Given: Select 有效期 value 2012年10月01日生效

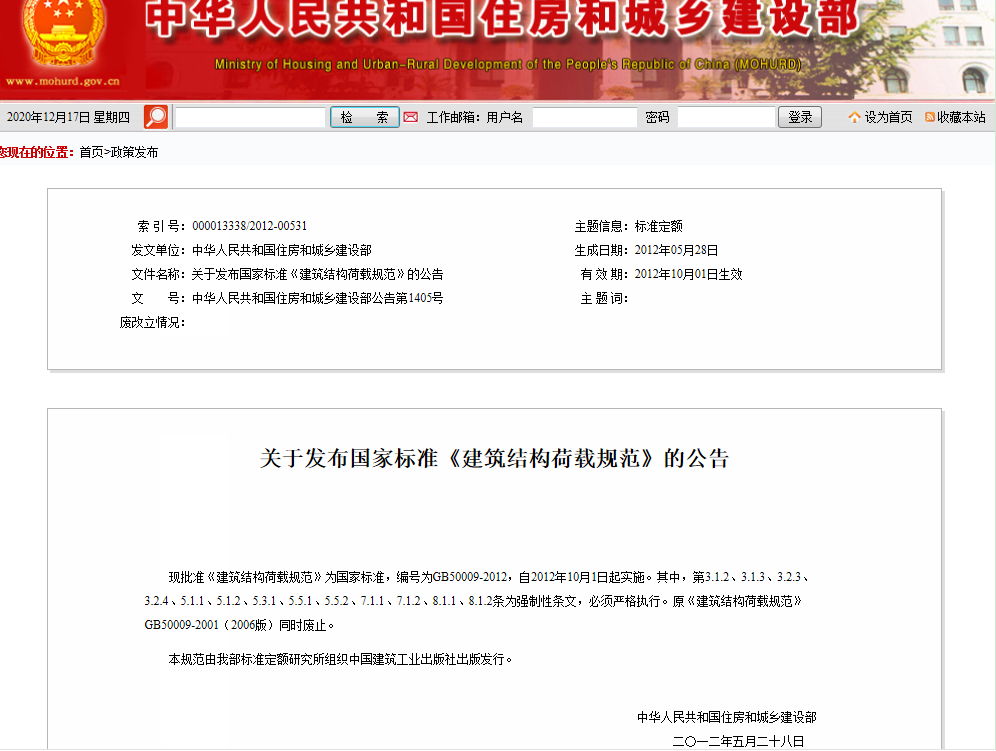Looking at the screenshot, I should point(689,274).
